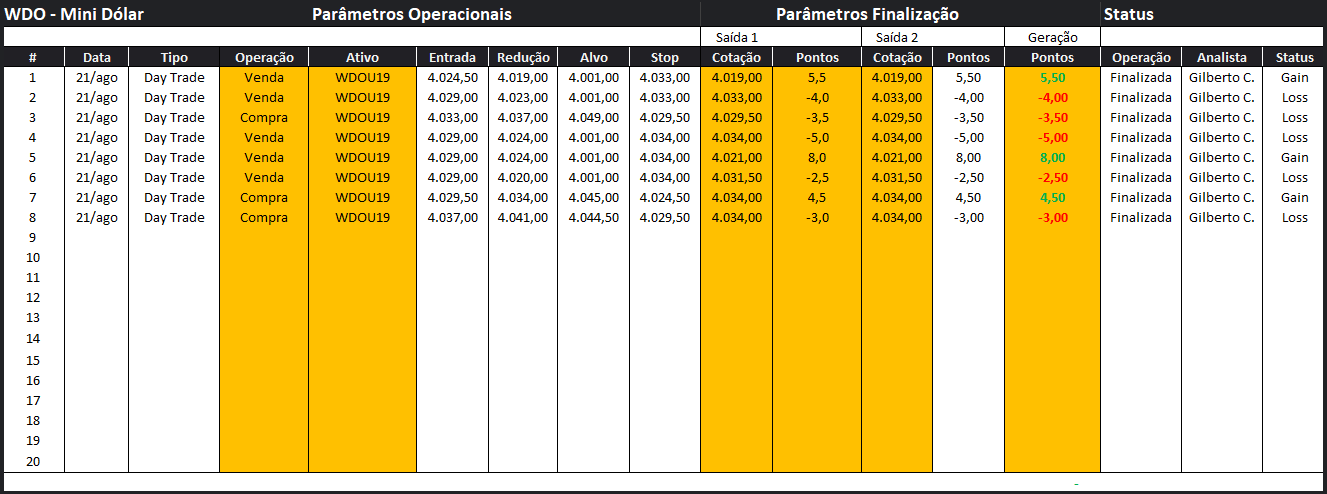
Task: Click the green 8,00 Geração points cell
Action: tap(1052, 157)
